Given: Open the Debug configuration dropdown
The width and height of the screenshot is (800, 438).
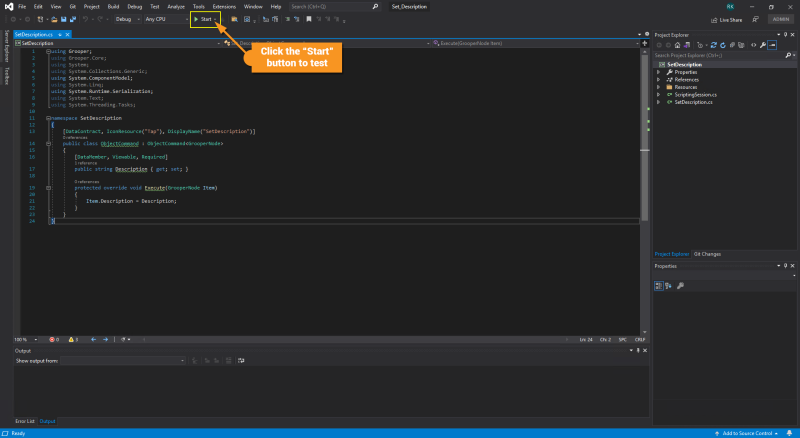Looking at the screenshot, I should 128,19.
